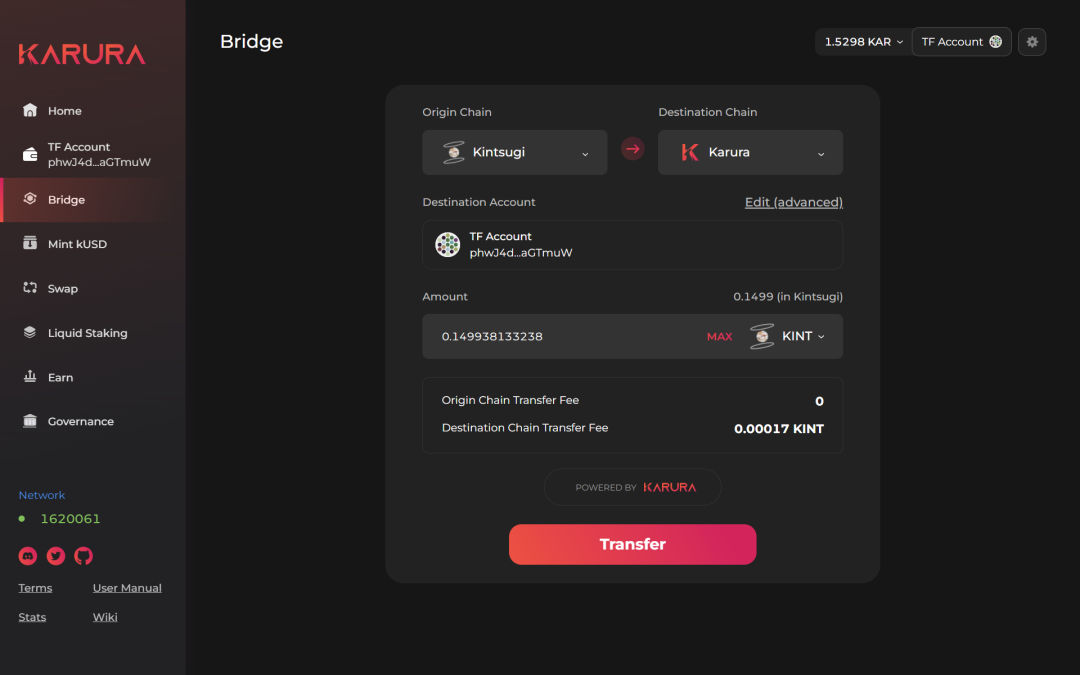Click the Transfer button
Image resolution: width=1080 pixels, height=675 pixels.
click(x=632, y=544)
